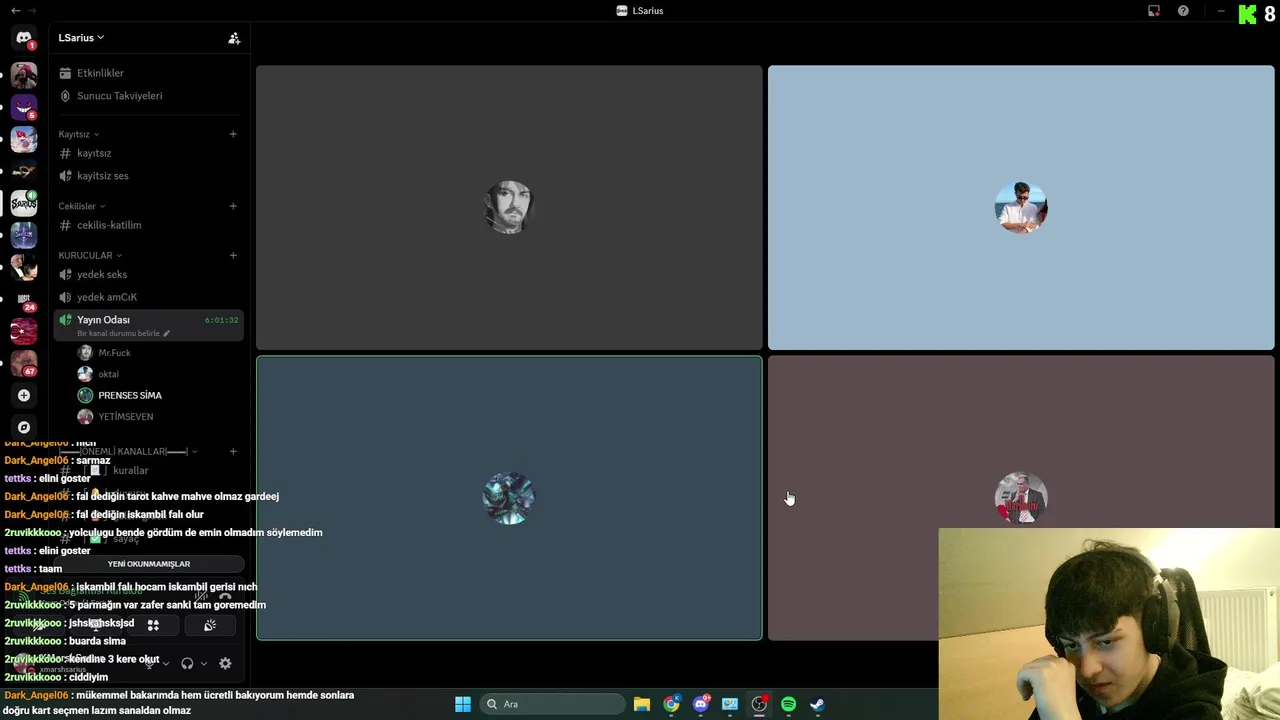Jump to YENİ OKUNMAMIŞLAR unread messages

(x=148, y=564)
